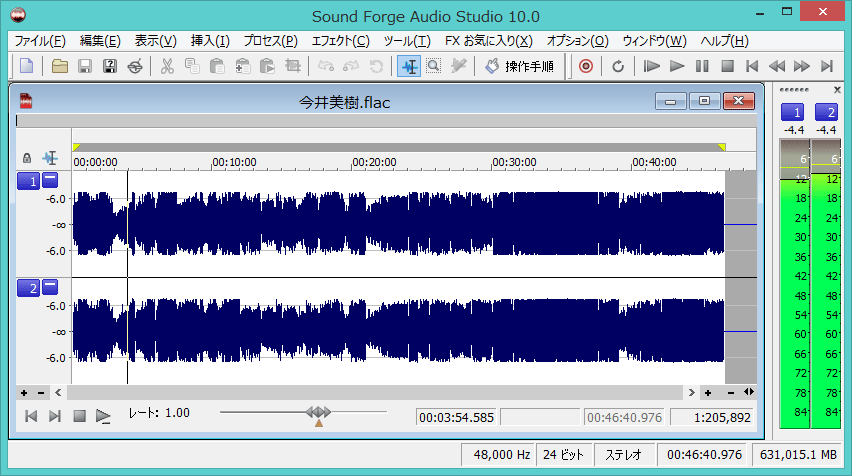Image resolution: width=852 pixels, height=476 pixels.
Task: Click the Redo toolbar icon
Action: (351, 66)
